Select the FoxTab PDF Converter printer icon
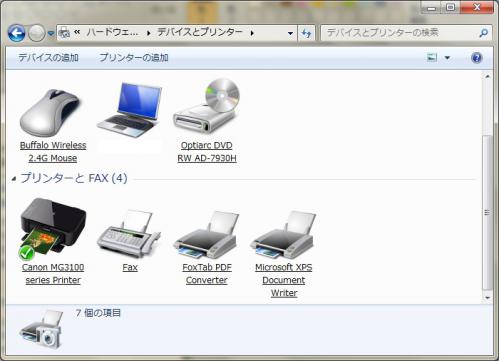499x361 pixels. (x=206, y=235)
